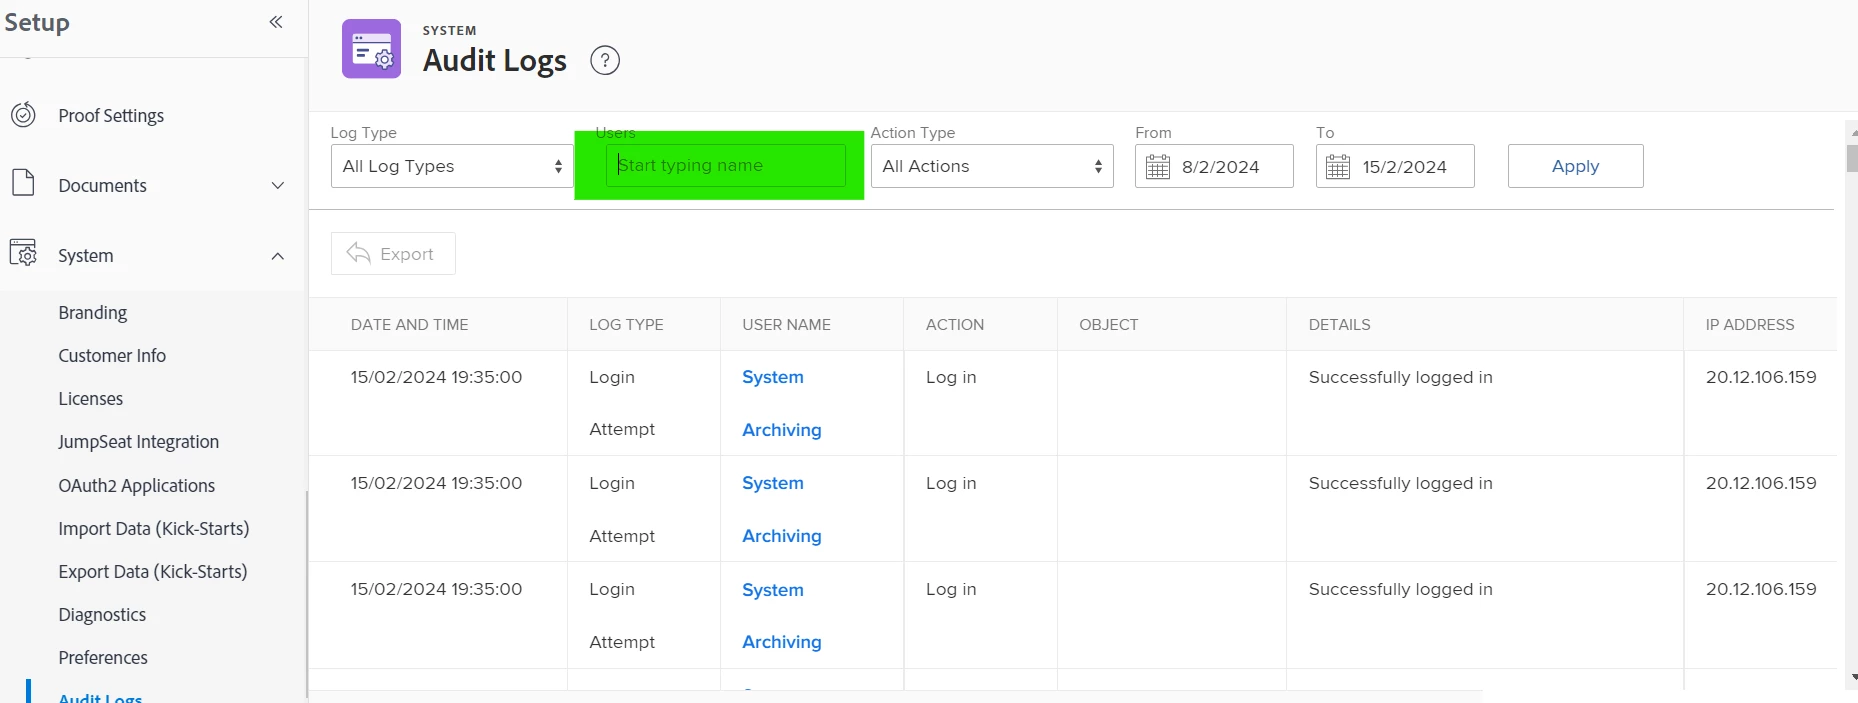
Task: Open Preferences page
Action: (x=103, y=658)
